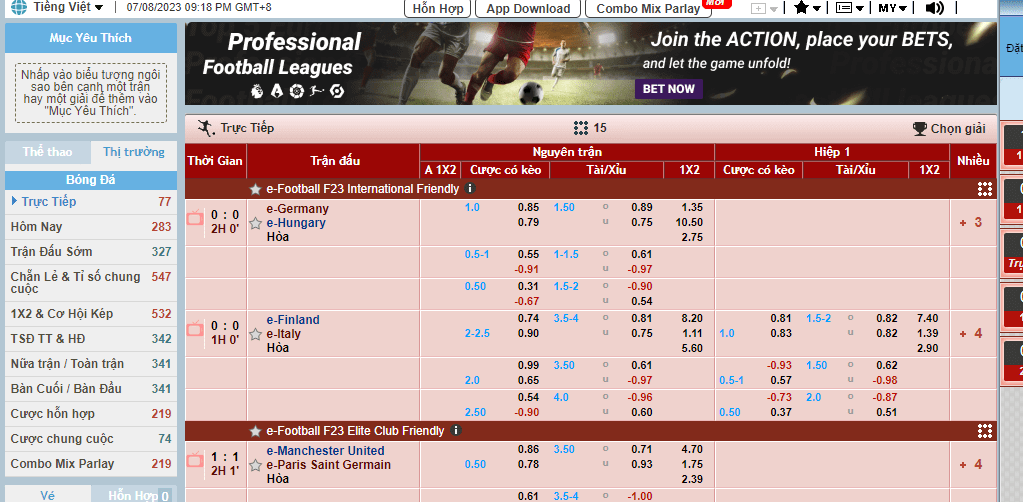This screenshot has height=502, width=1023.
Task: Click odds 8.20 for e-Finland 1X2
Action: coord(692,319)
